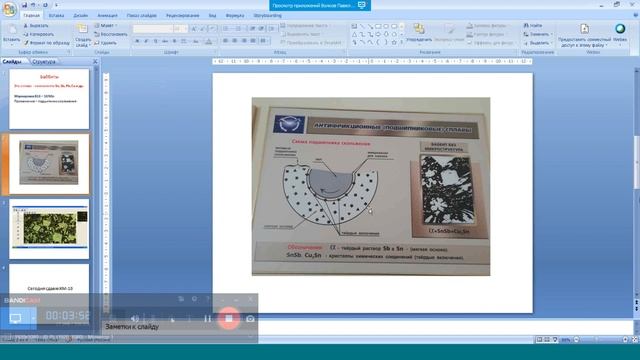Open Replace (Заменить) dropdown
This screenshot has width=640, height=360.
pos(538,34)
